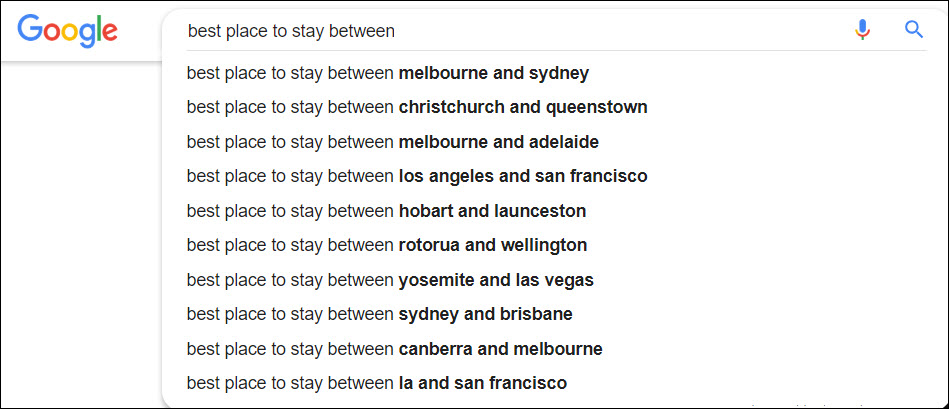Start voice search with the microphone icon

coord(862,30)
